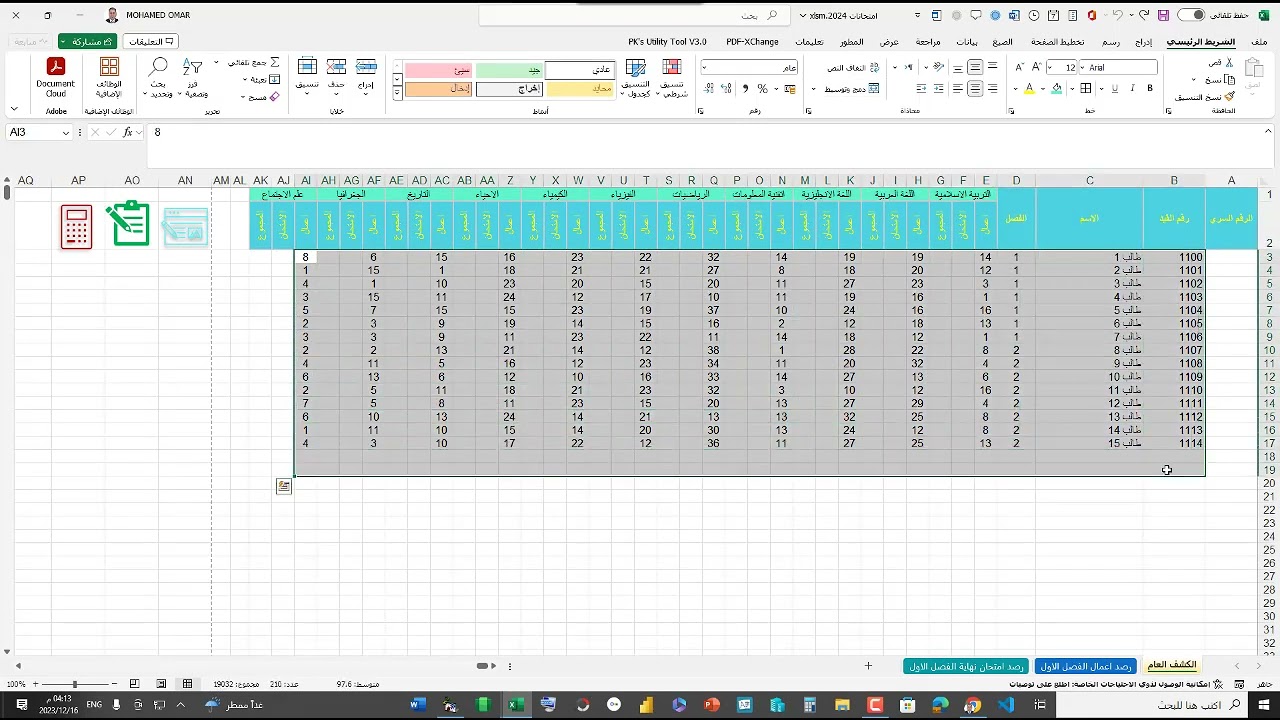The height and width of the screenshot is (720, 1280).
Task: Click the Fill Color bucket icon
Action: tap(1058, 88)
